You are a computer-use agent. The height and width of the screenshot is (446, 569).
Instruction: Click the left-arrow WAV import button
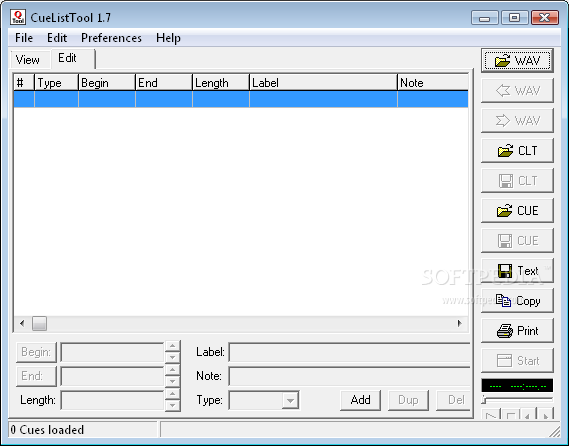pos(517,90)
